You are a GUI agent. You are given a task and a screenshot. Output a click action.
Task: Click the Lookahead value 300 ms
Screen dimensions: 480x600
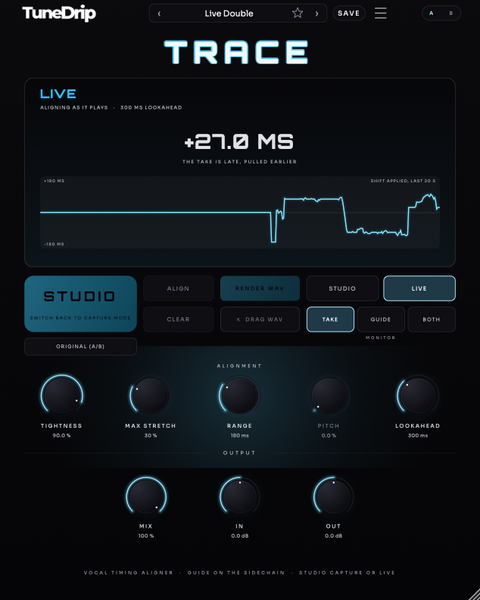[x=417, y=435]
